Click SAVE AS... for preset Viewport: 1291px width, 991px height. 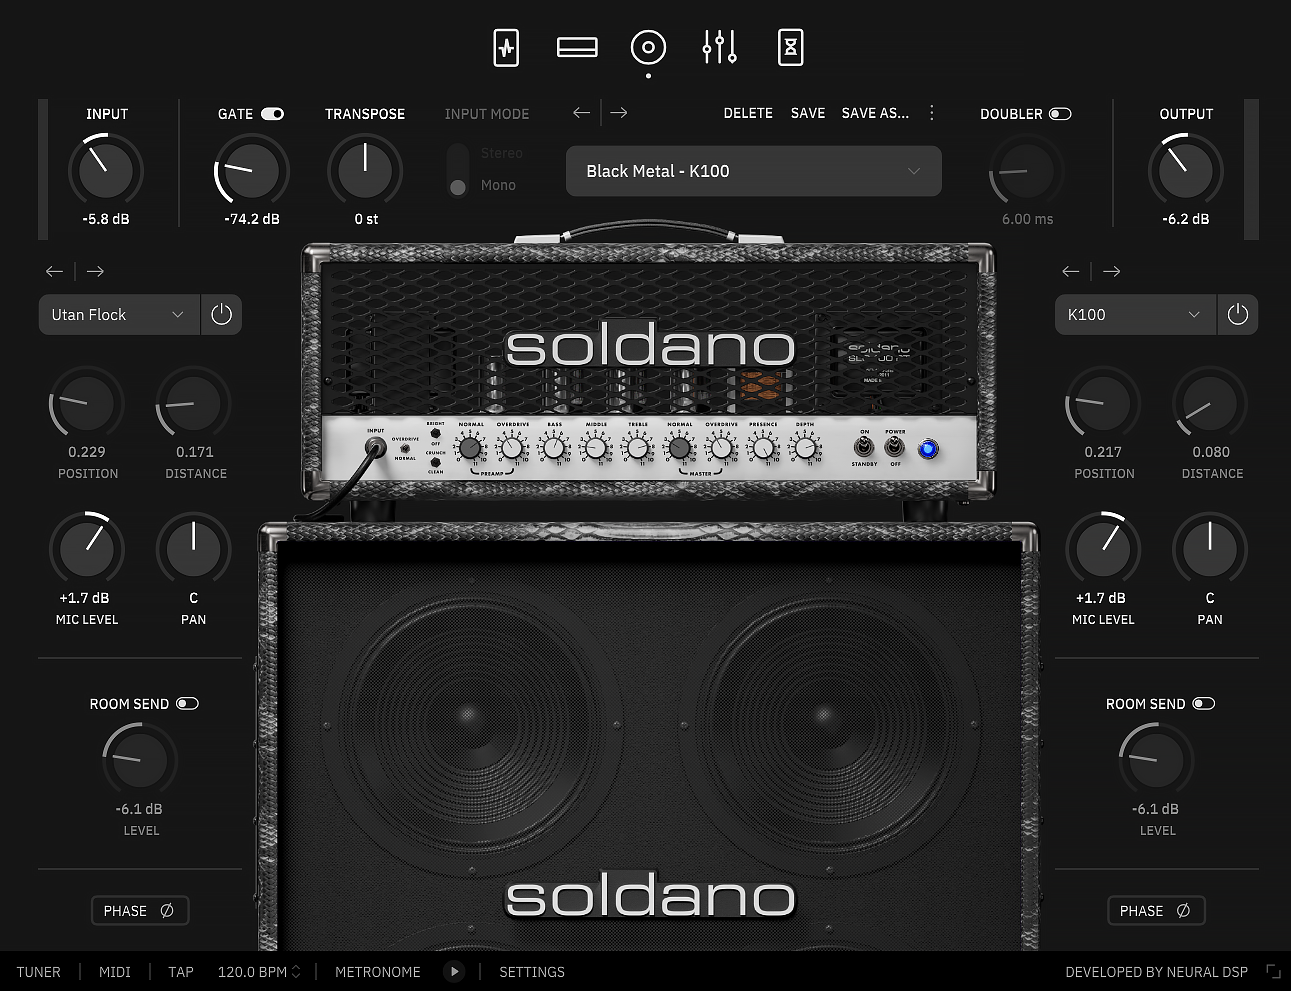click(x=875, y=113)
